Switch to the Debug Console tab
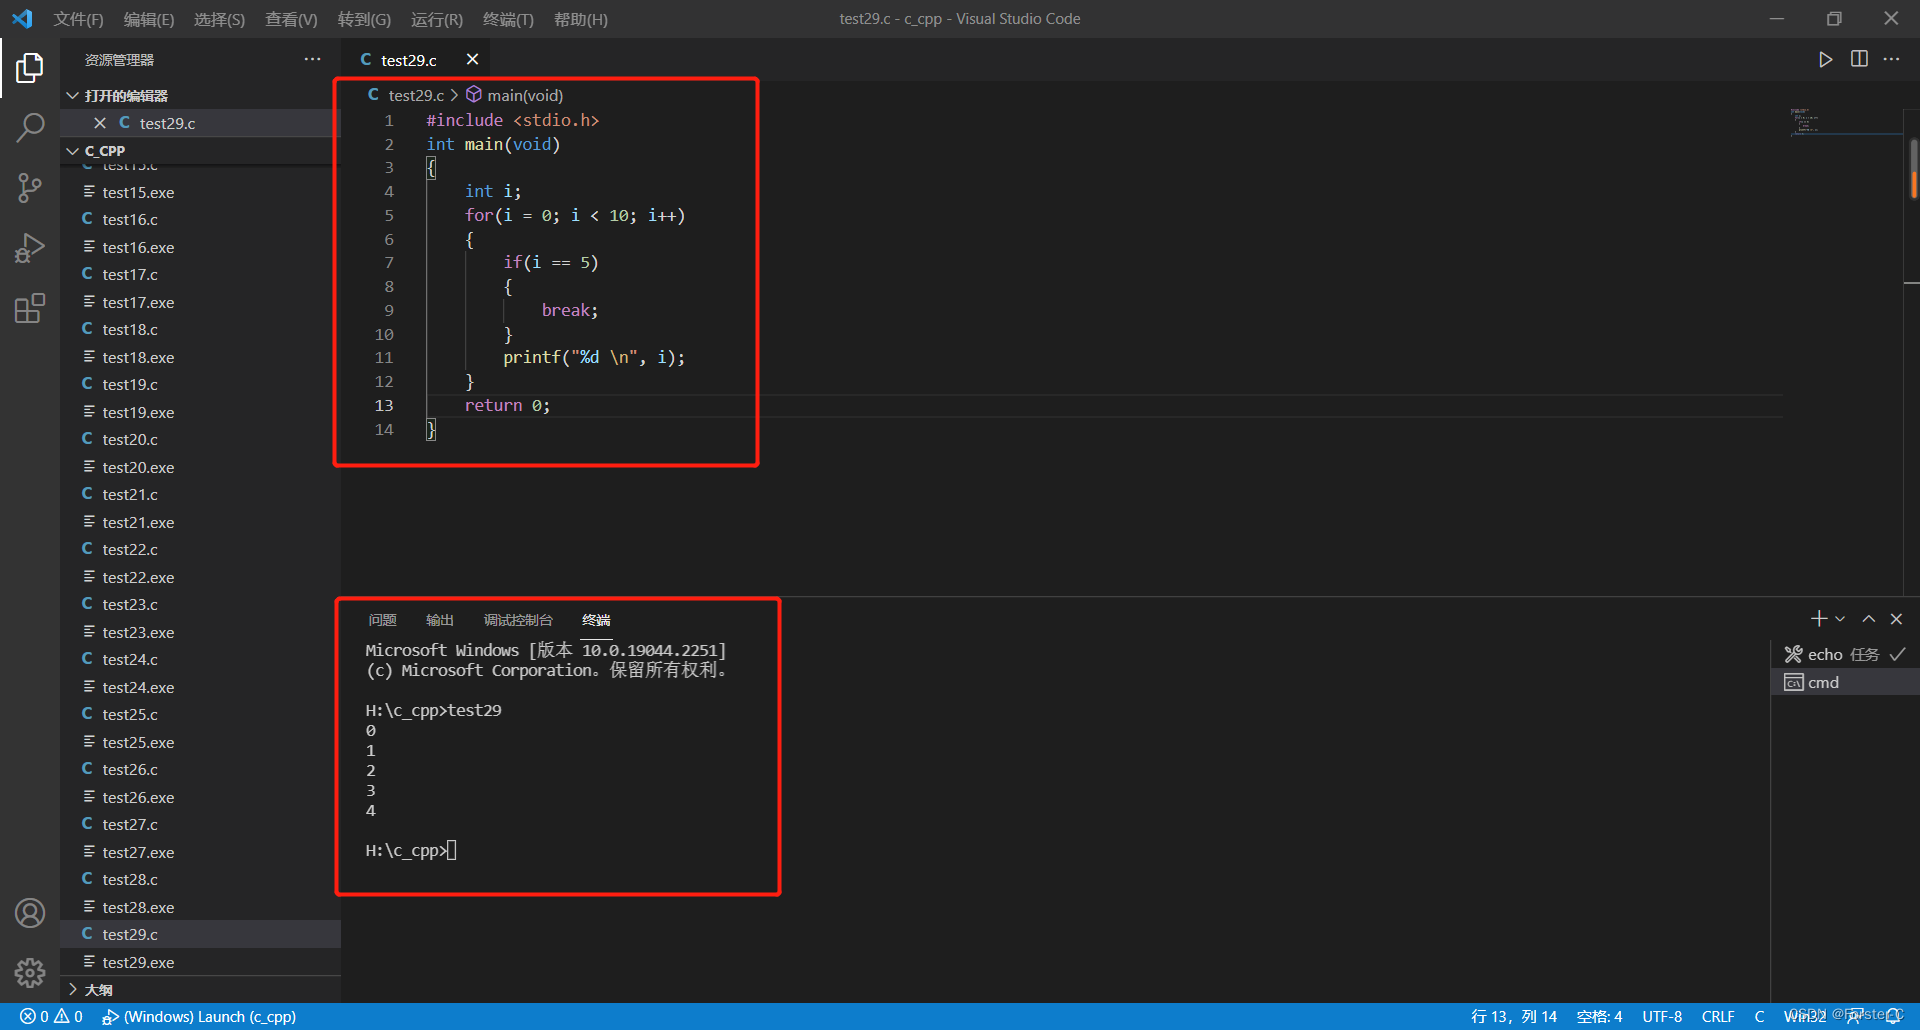 coord(518,620)
